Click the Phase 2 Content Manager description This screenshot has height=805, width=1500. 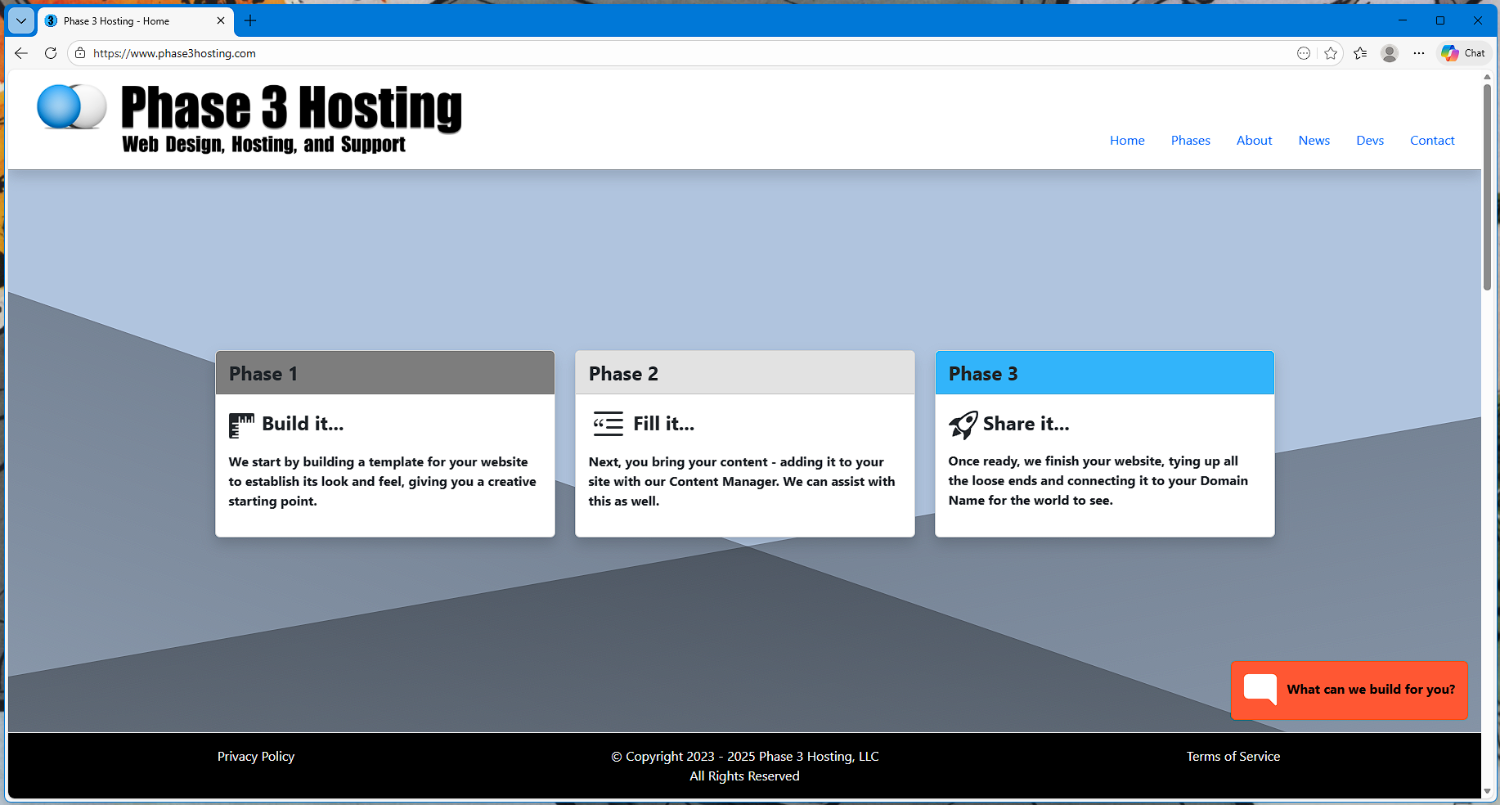tap(741, 481)
